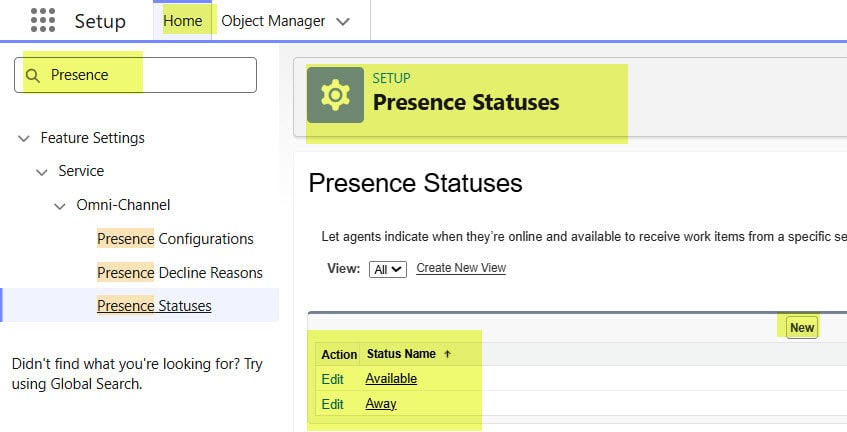Click the Quick Find box with Presence

(x=136, y=75)
